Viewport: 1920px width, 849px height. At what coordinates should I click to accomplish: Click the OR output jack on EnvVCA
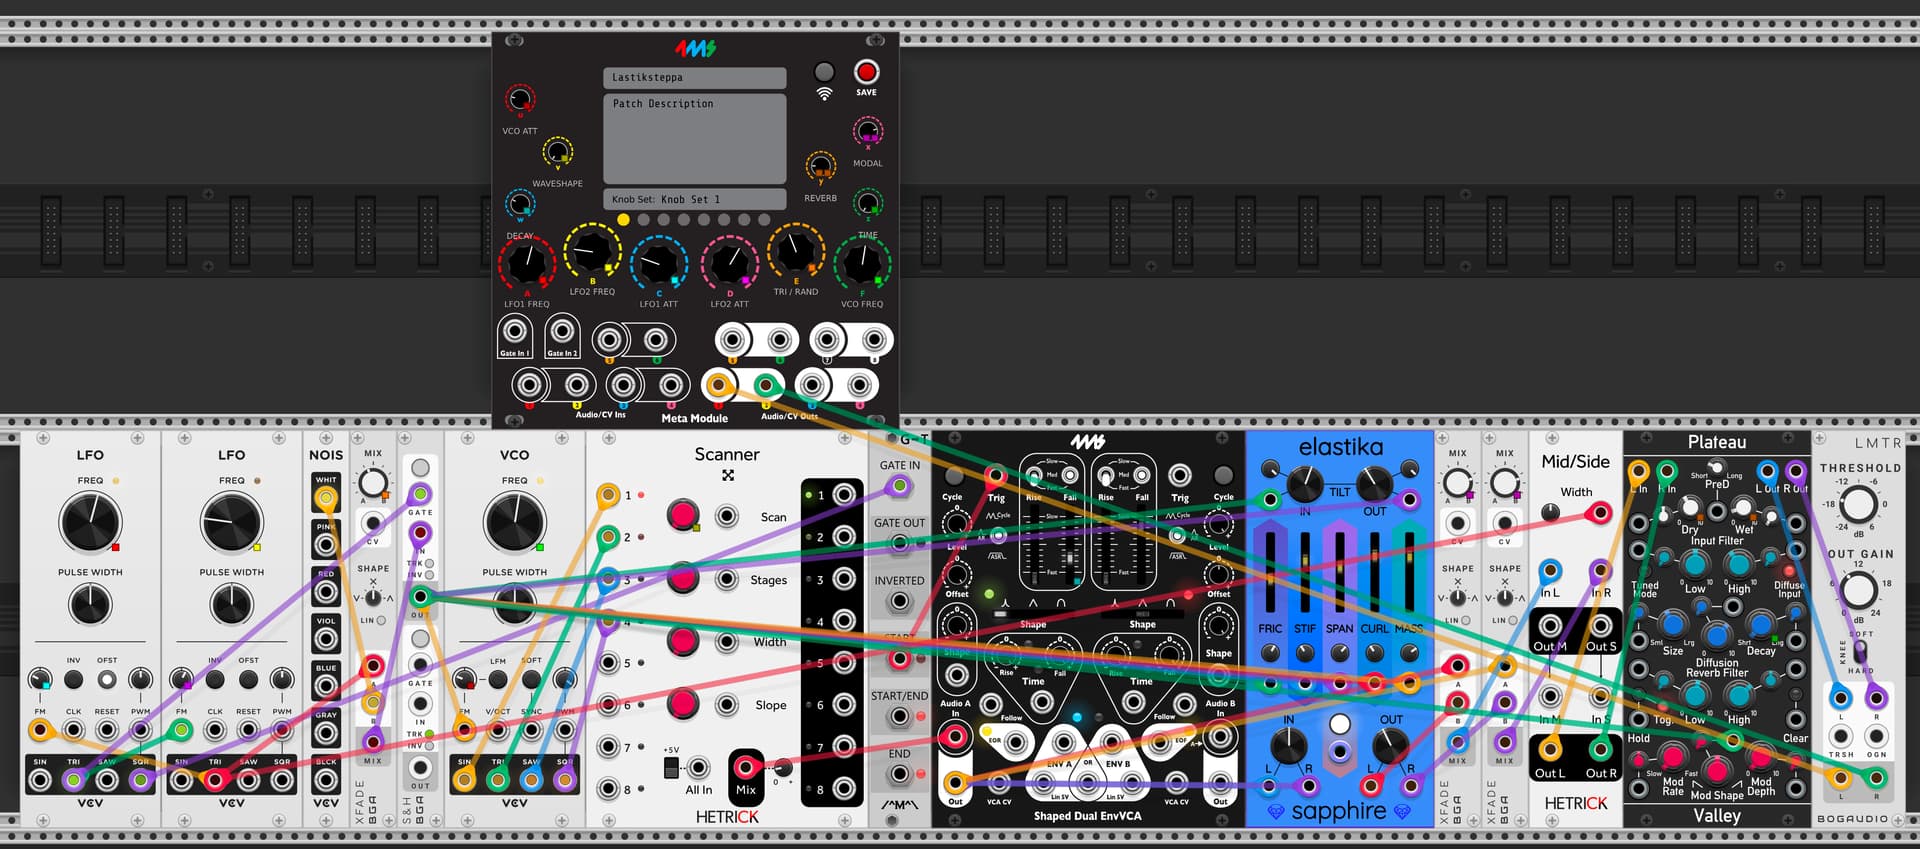(x=1088, y=783)
